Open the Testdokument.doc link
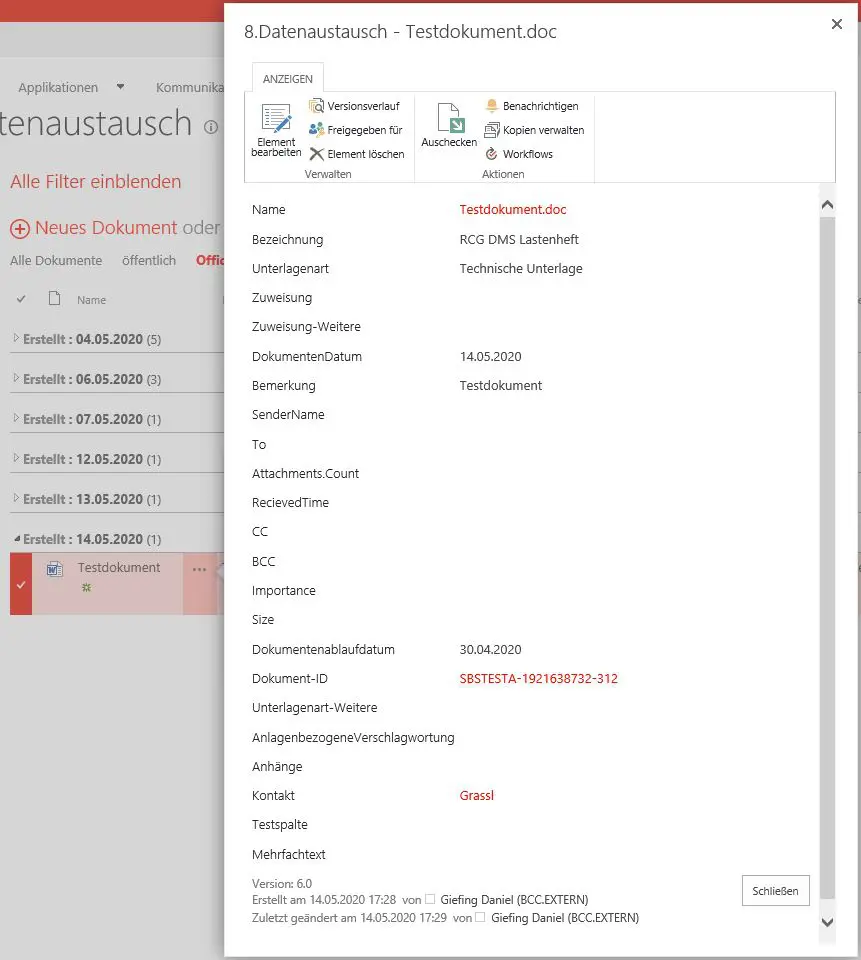Viewport: 861px width, 960px height. (x=513, y=210)
